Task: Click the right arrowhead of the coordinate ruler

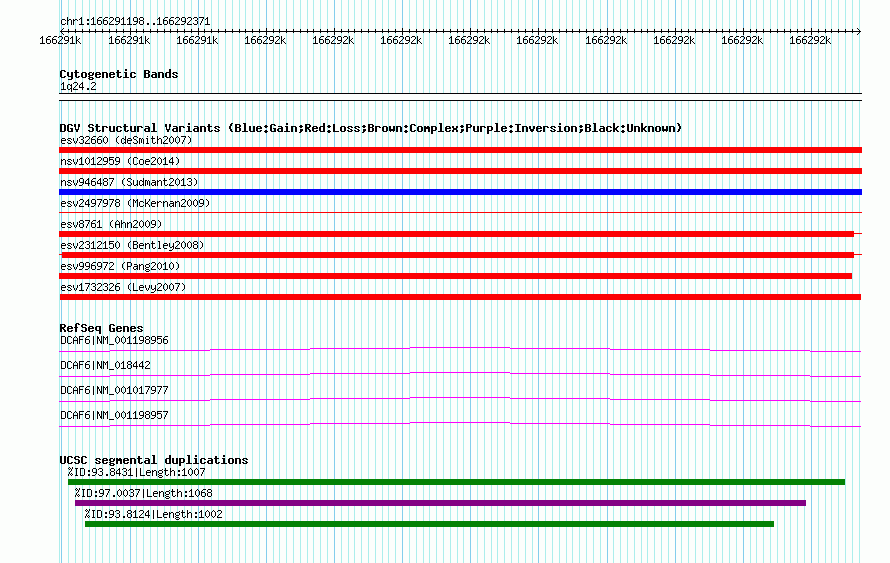Action: pyautogui.click(x=859, y=31)
